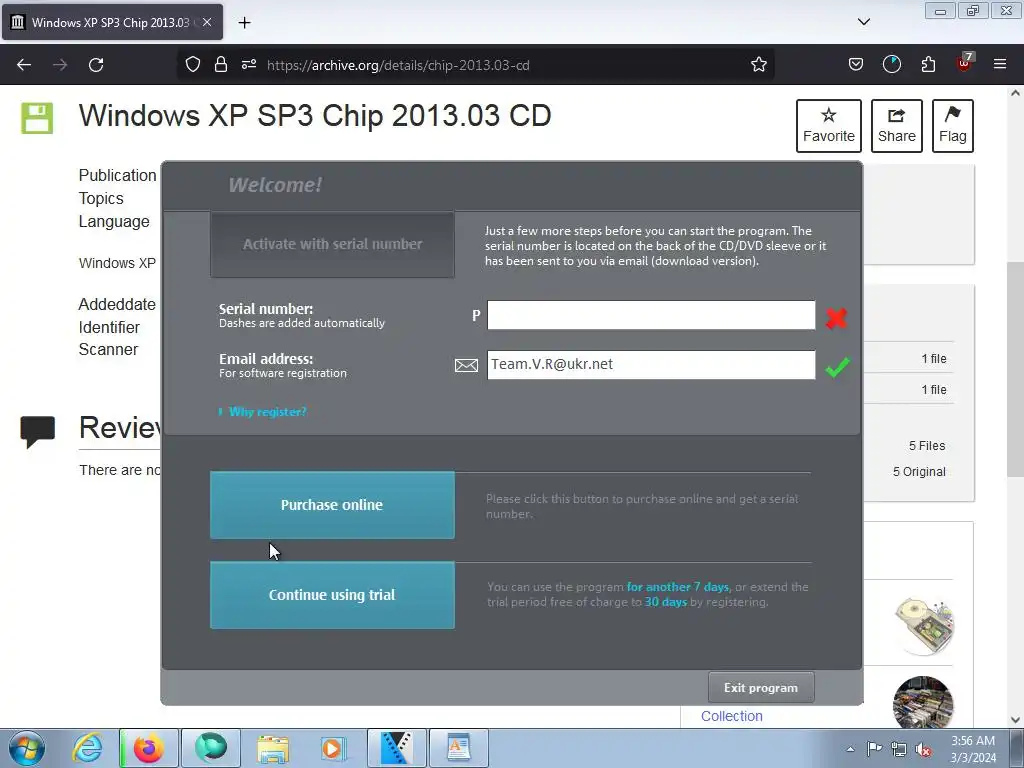This screenshot has width=1024, height=768.
Task: Click the Exit program button
Action: (761, 688)
